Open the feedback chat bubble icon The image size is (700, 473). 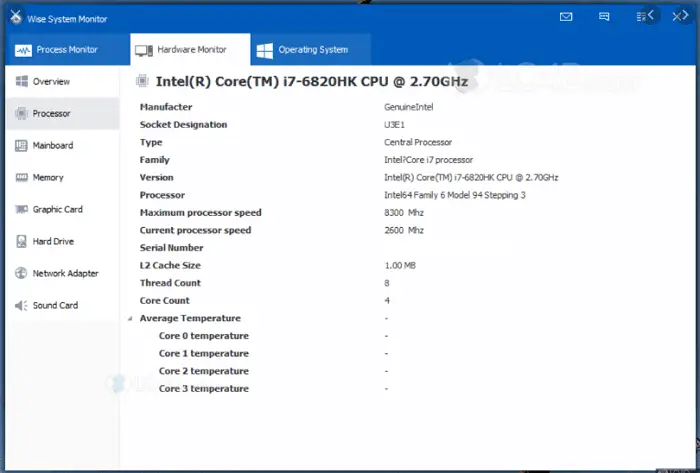[604, 17]
